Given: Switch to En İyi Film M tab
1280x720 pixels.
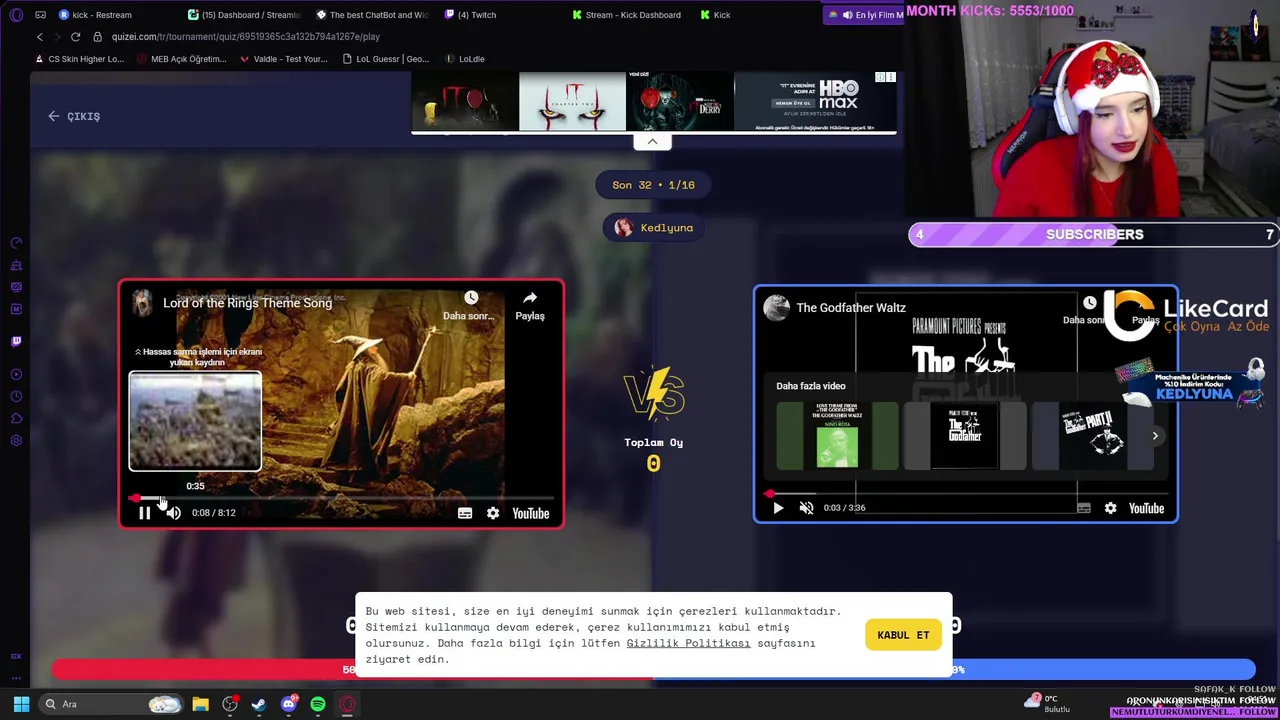Looking at the screenshot, I should tap(866, 15).
